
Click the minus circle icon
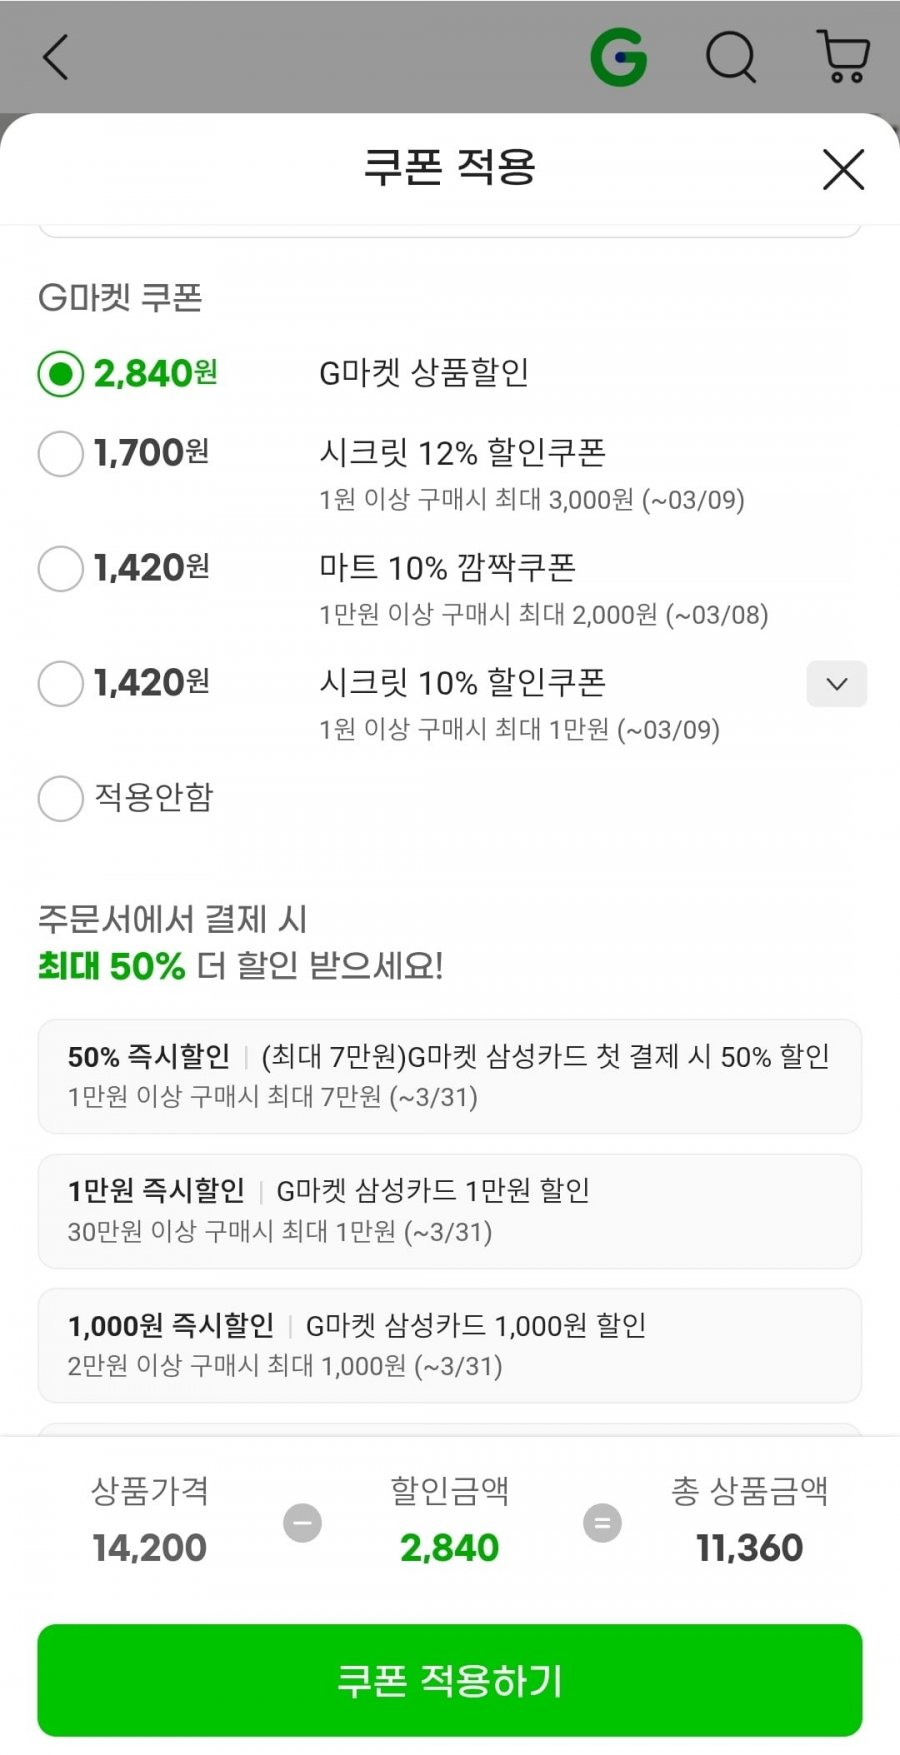coord(302,1523)
